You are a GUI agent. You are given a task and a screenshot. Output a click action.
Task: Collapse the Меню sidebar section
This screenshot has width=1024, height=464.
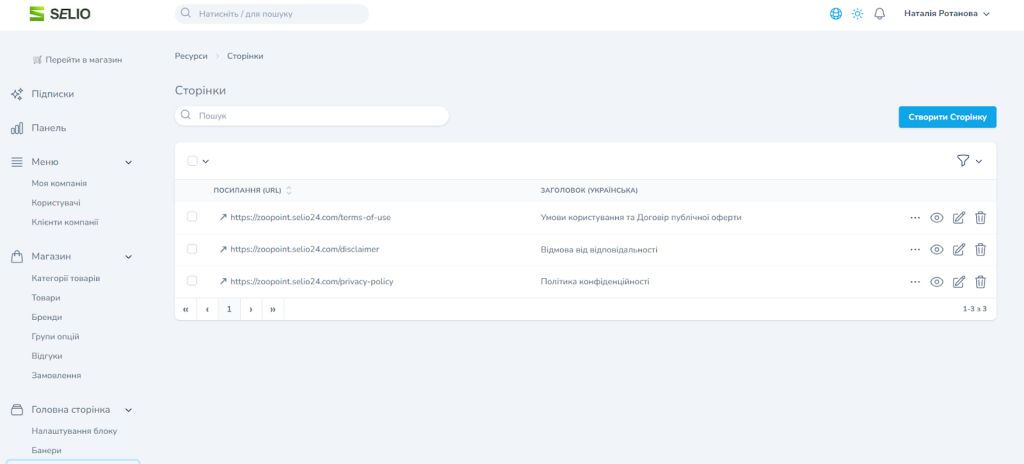128,162
